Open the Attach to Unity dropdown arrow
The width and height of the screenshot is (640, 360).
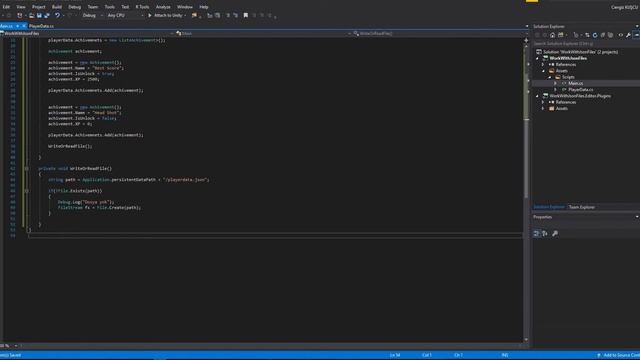185,16
